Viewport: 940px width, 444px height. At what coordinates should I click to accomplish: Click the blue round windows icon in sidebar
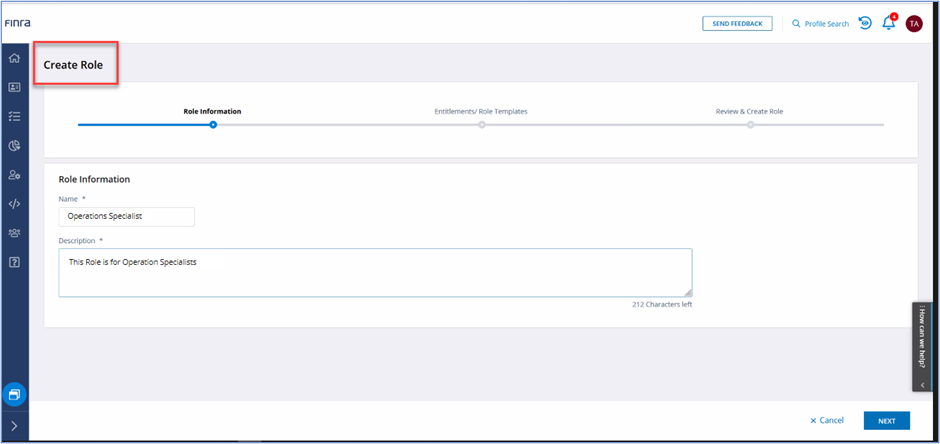point(14,394)
